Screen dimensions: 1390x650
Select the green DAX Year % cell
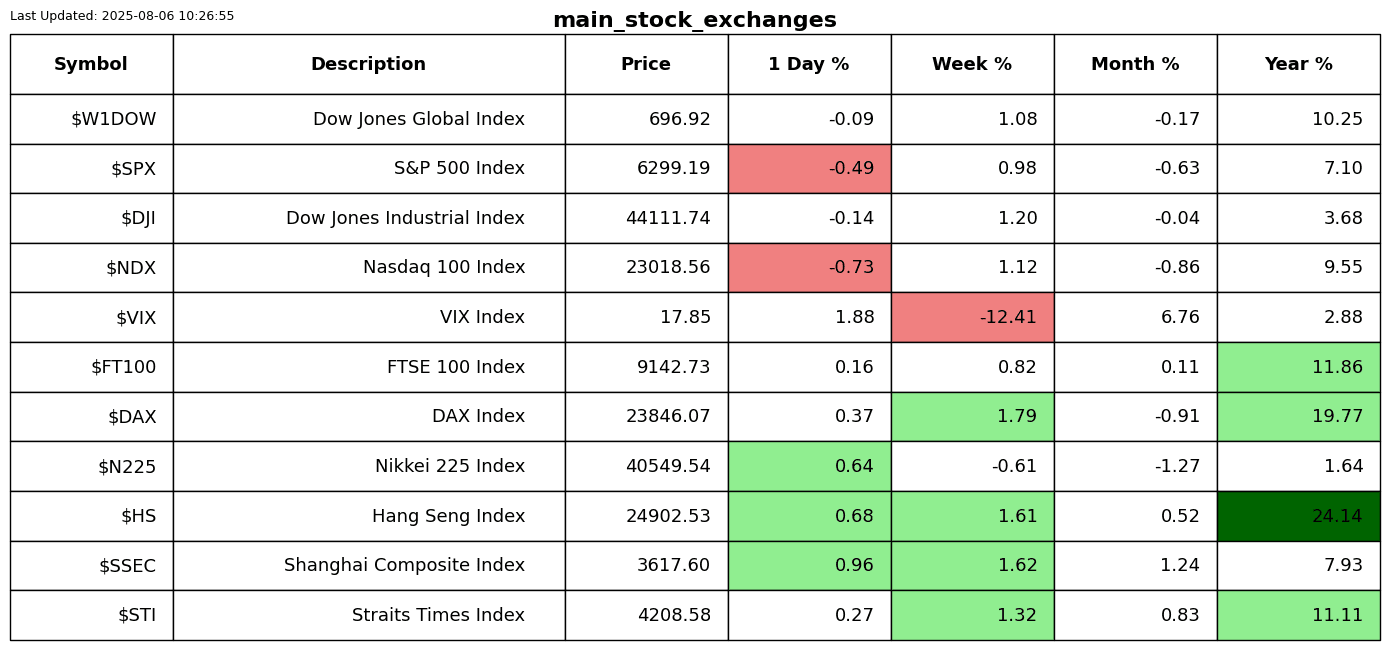click(1298, 417)
